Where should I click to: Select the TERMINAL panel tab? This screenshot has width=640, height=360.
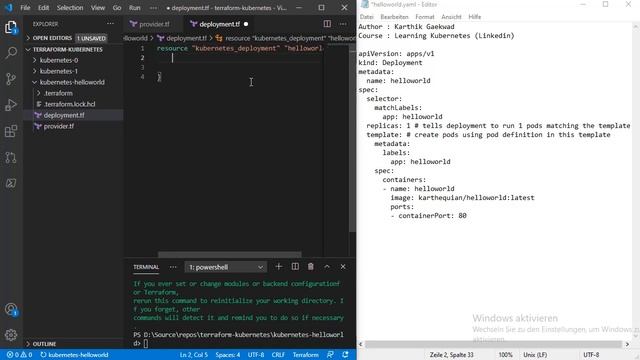[146, 267]
